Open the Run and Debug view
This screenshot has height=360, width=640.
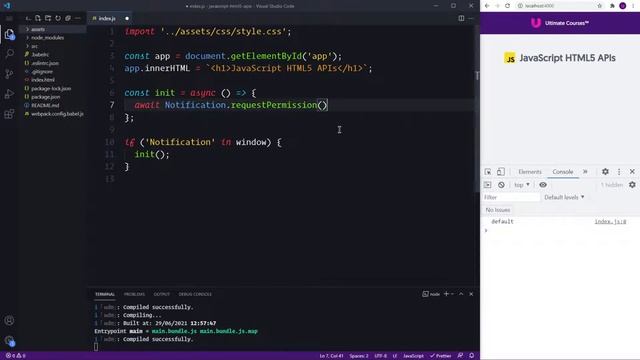click(x=9, y=94)
